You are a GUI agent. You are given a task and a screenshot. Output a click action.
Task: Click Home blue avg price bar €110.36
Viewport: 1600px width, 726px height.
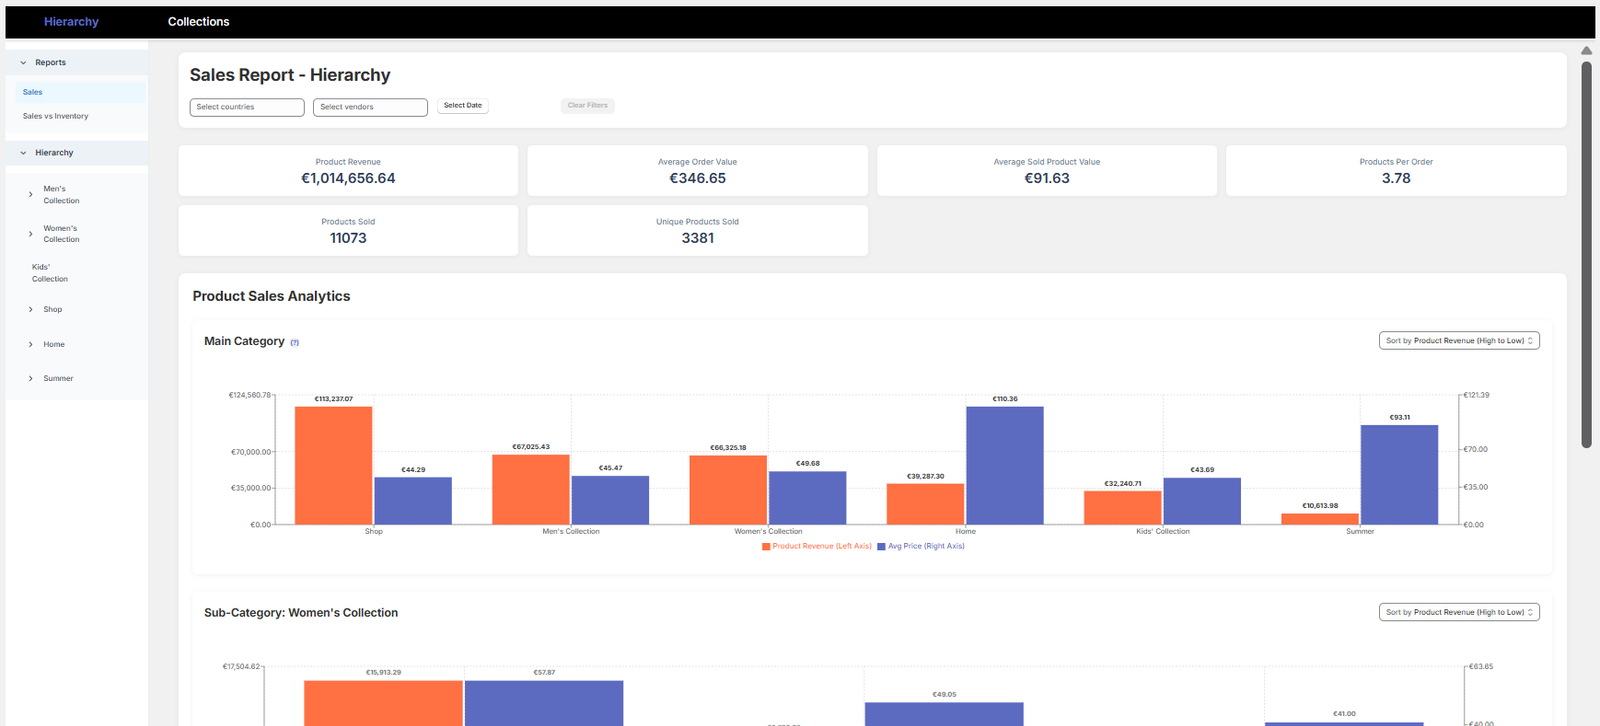pyautogui.click(x=1005, y=465)
